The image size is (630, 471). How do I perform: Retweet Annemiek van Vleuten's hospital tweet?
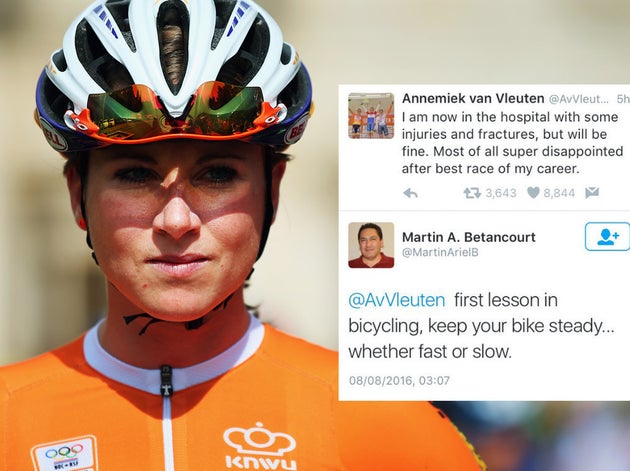click(472, 193)
